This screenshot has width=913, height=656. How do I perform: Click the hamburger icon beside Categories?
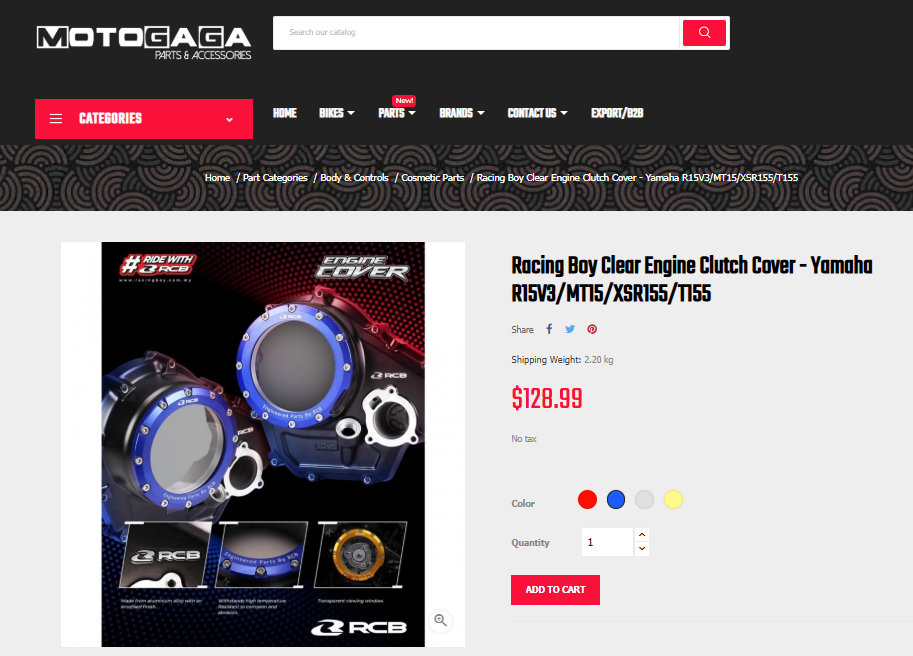coord(56,119)
